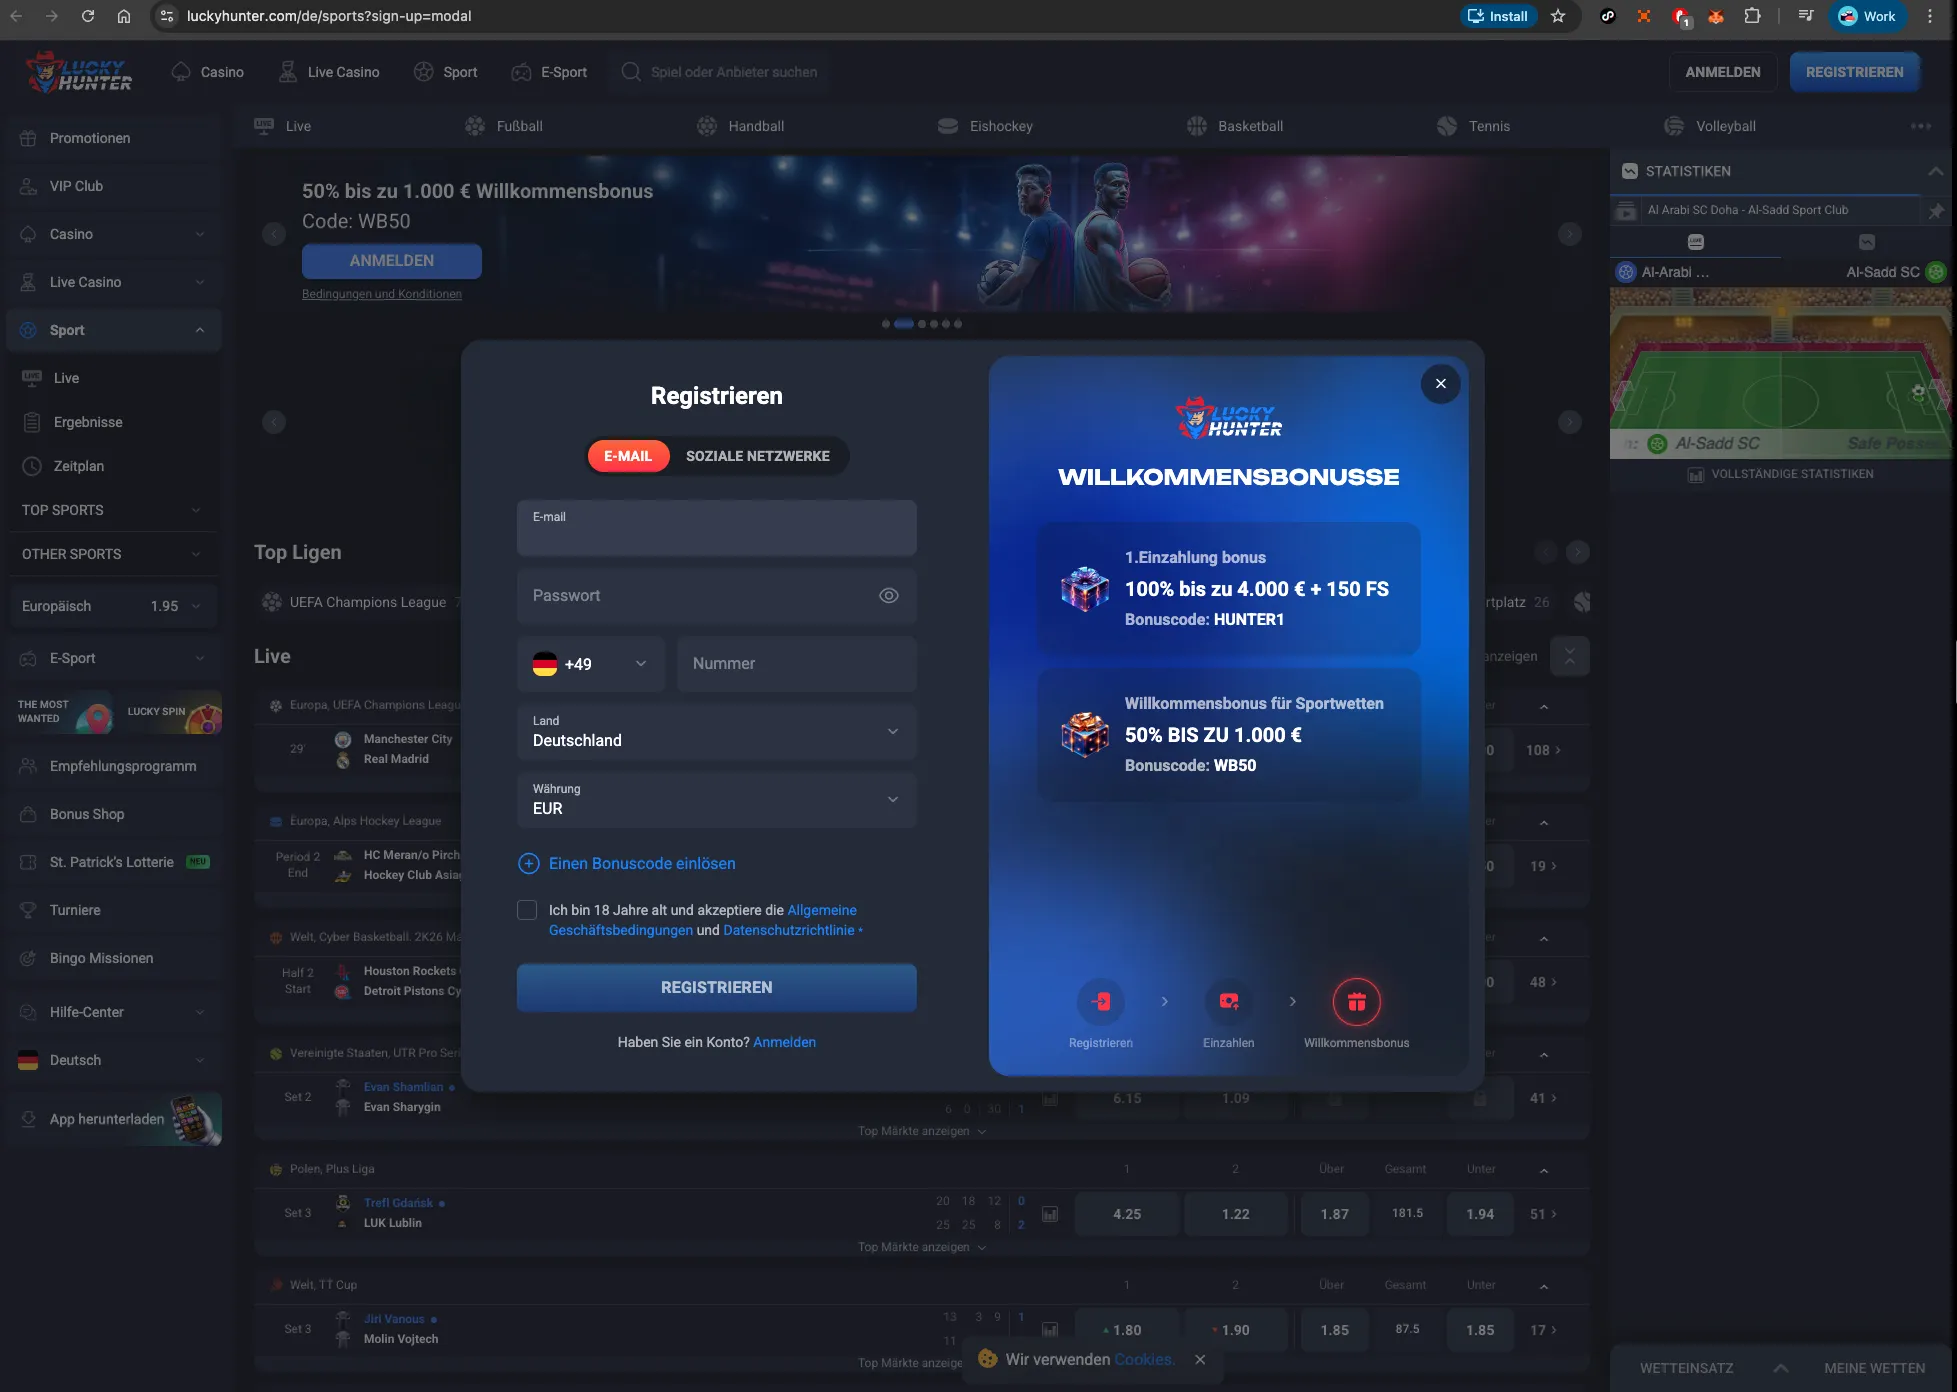Click the Einzahlen step icon
Image resolution: width=1957 pixels, height=1392 pixels.
tap(1229, 1002)
